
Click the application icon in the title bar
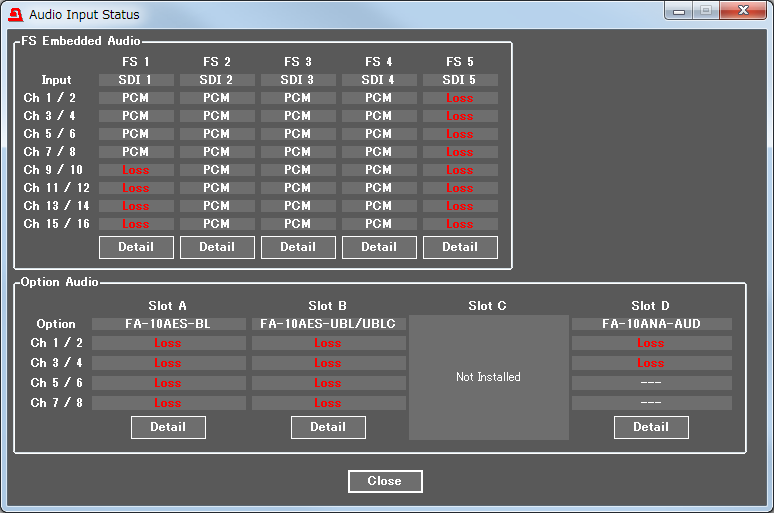coord(15,15)
